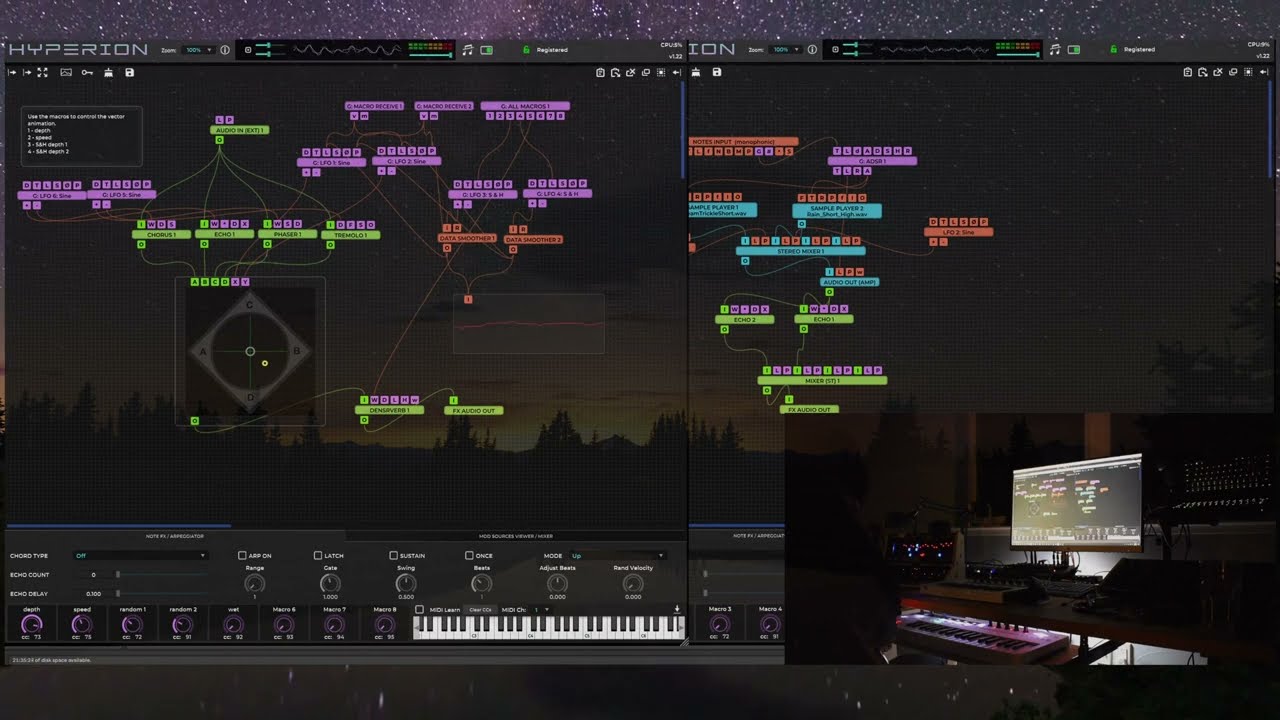The image size is (1280, 720).
Task: Toggle green power switch in left window header
Action: coord(487,50)
